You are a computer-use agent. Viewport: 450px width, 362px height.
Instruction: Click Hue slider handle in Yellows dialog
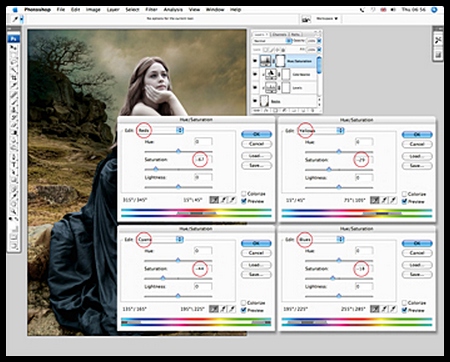point(339,152)
